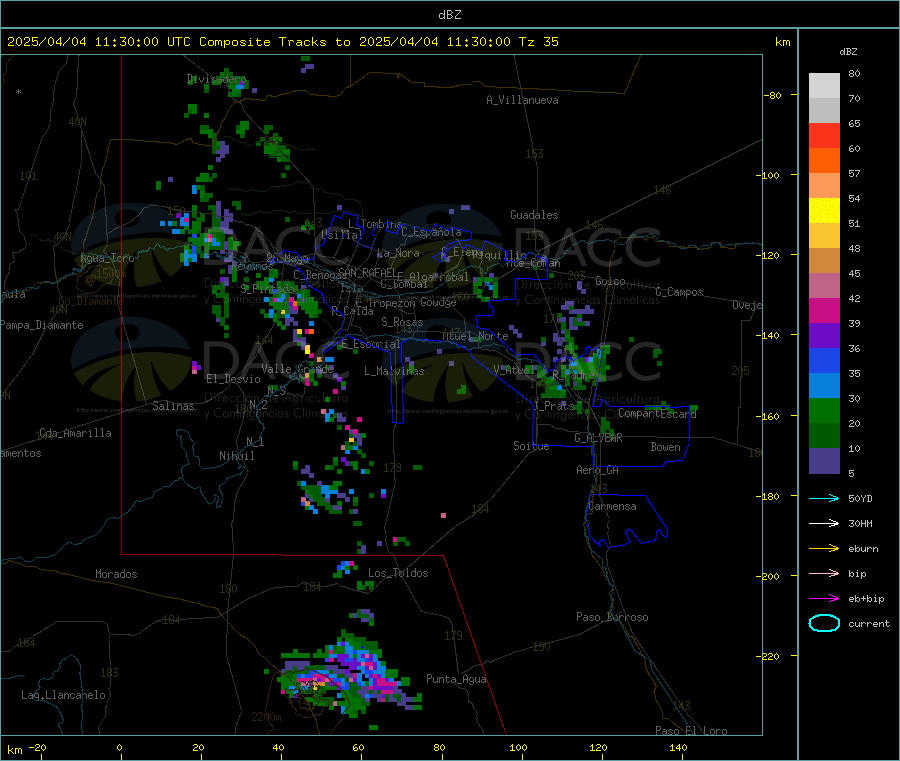
Task: Click the Paso_El_Loro map label
Action: [691, 731]
